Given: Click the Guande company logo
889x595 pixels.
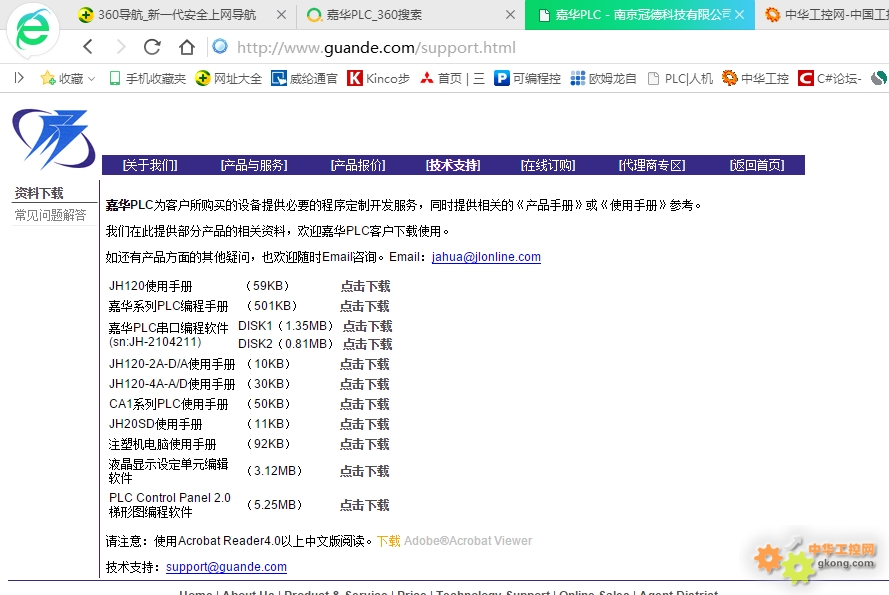Looking at the screenshot, I should pyautogui.click(x=54, y=139).
